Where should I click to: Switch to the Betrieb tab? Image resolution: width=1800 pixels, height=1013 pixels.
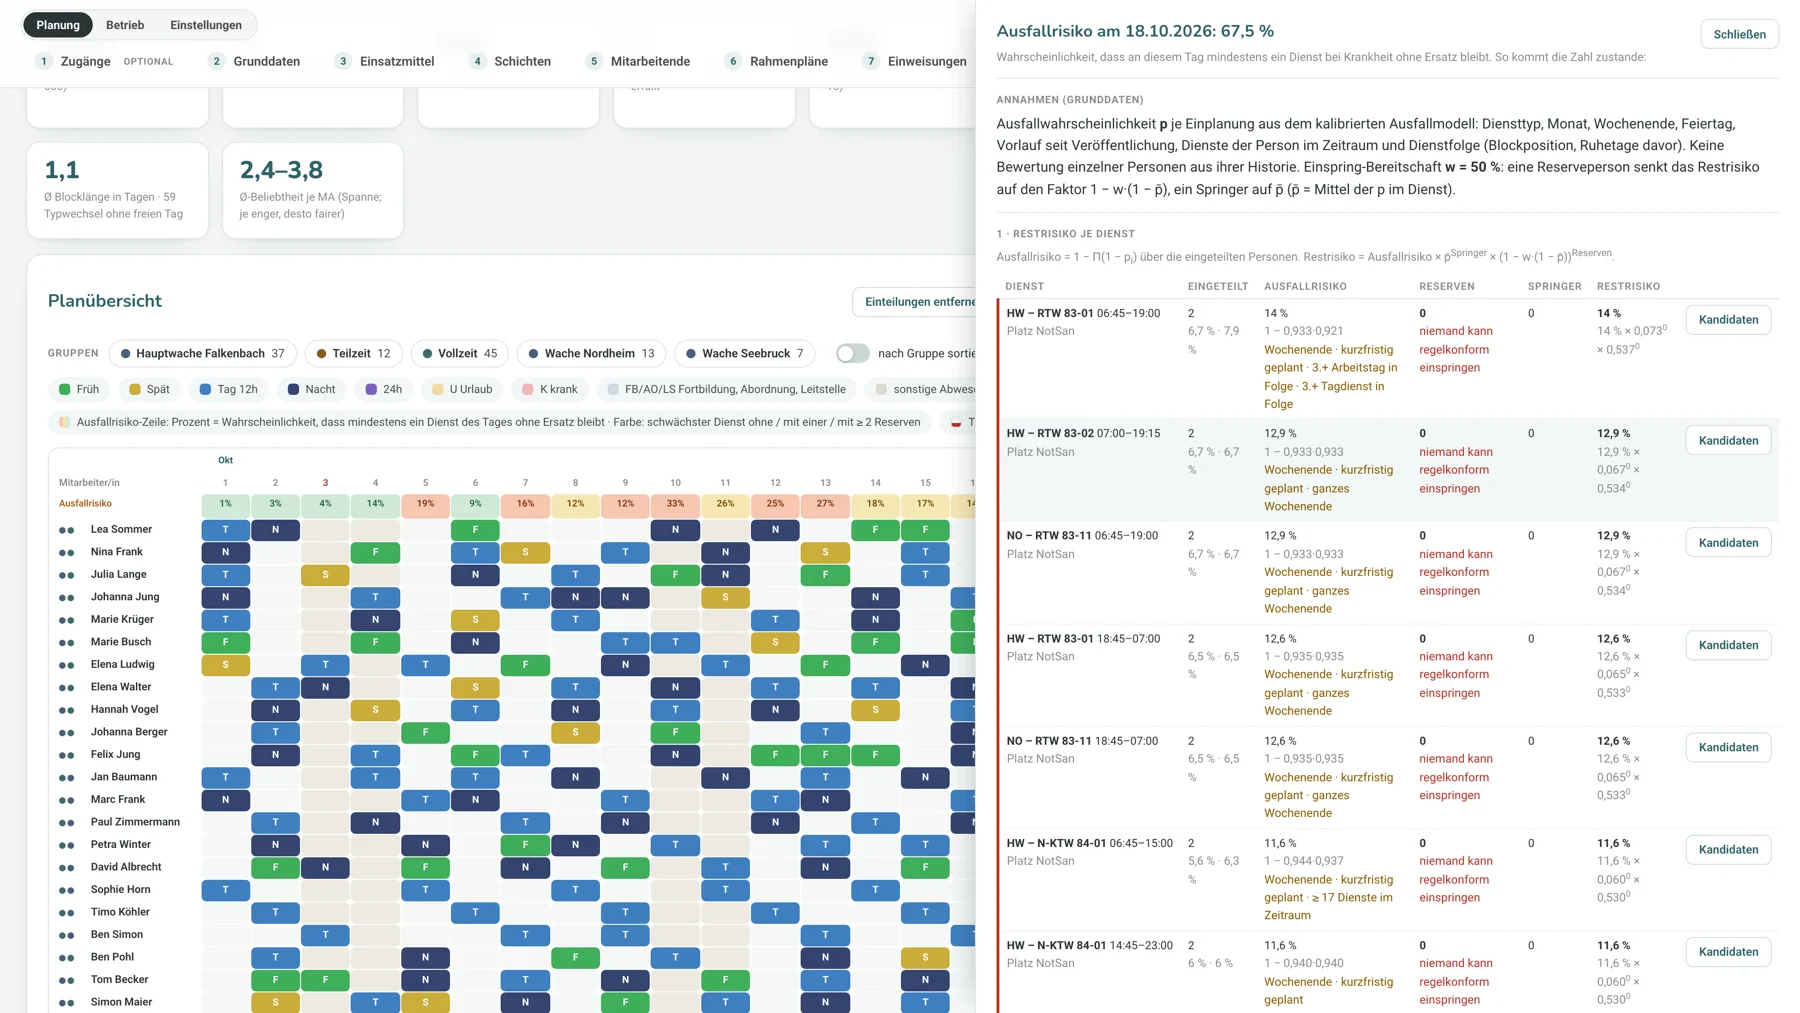[125, 25]
